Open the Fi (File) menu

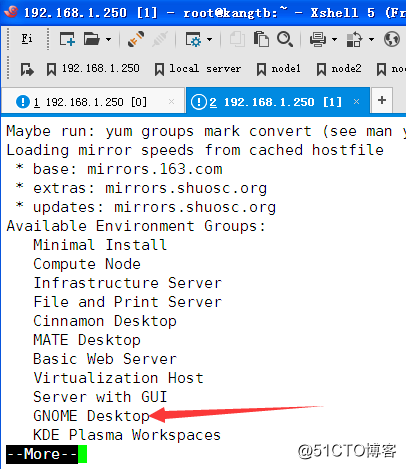(27, 39)
